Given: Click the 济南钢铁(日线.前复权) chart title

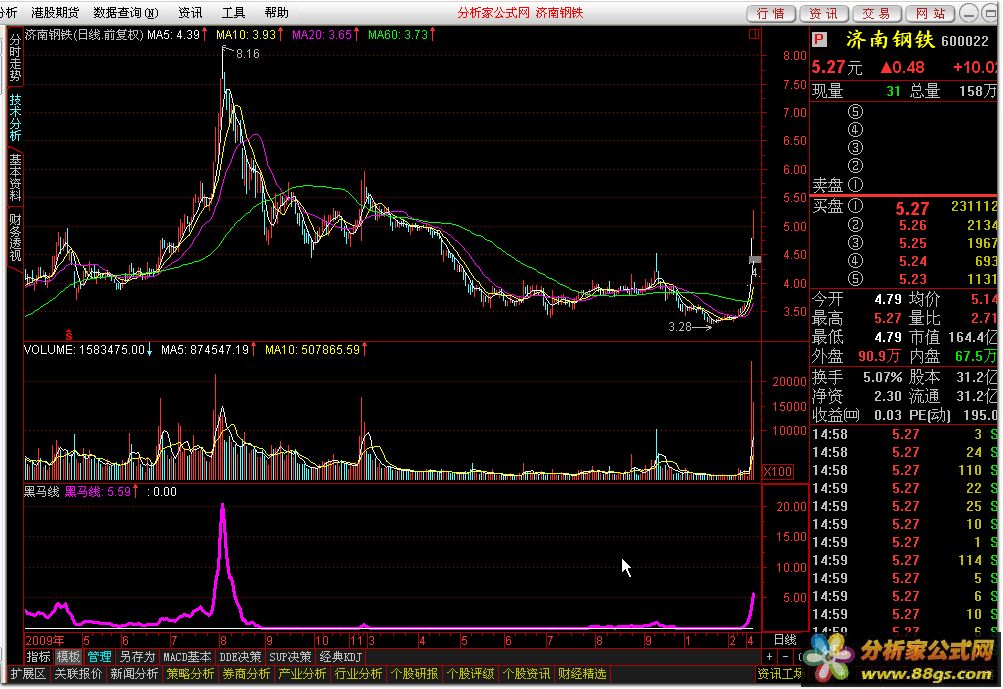Looking at the screenshot, I should [x=84, y=35].
